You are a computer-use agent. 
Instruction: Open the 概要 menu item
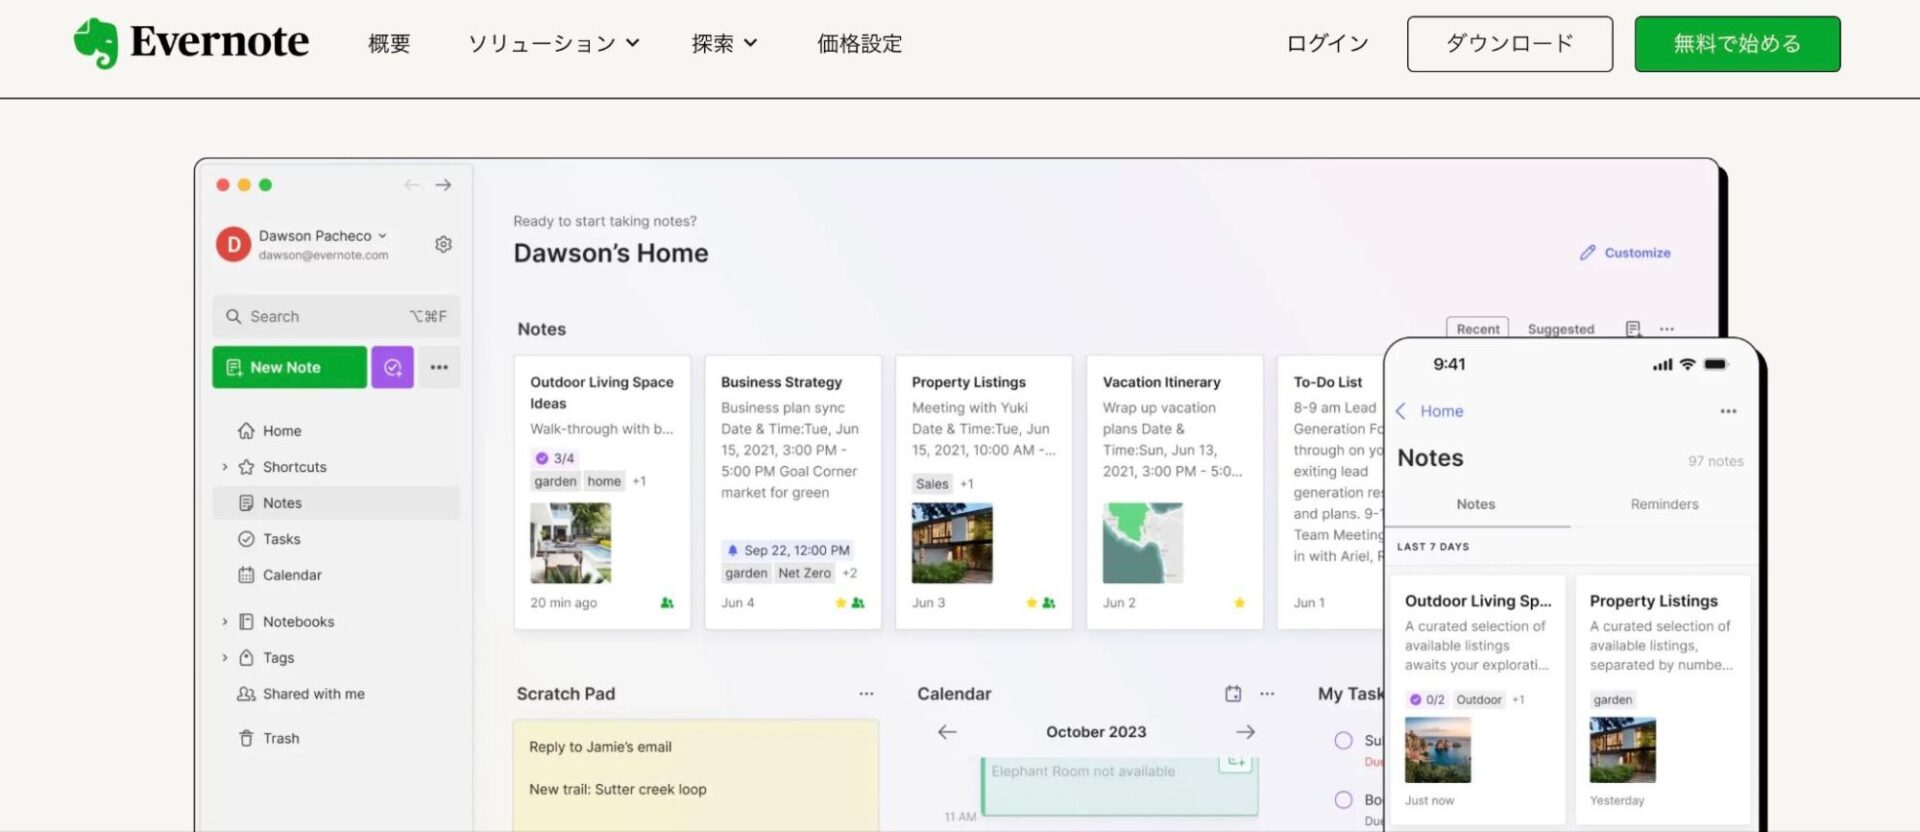(389, 44)
